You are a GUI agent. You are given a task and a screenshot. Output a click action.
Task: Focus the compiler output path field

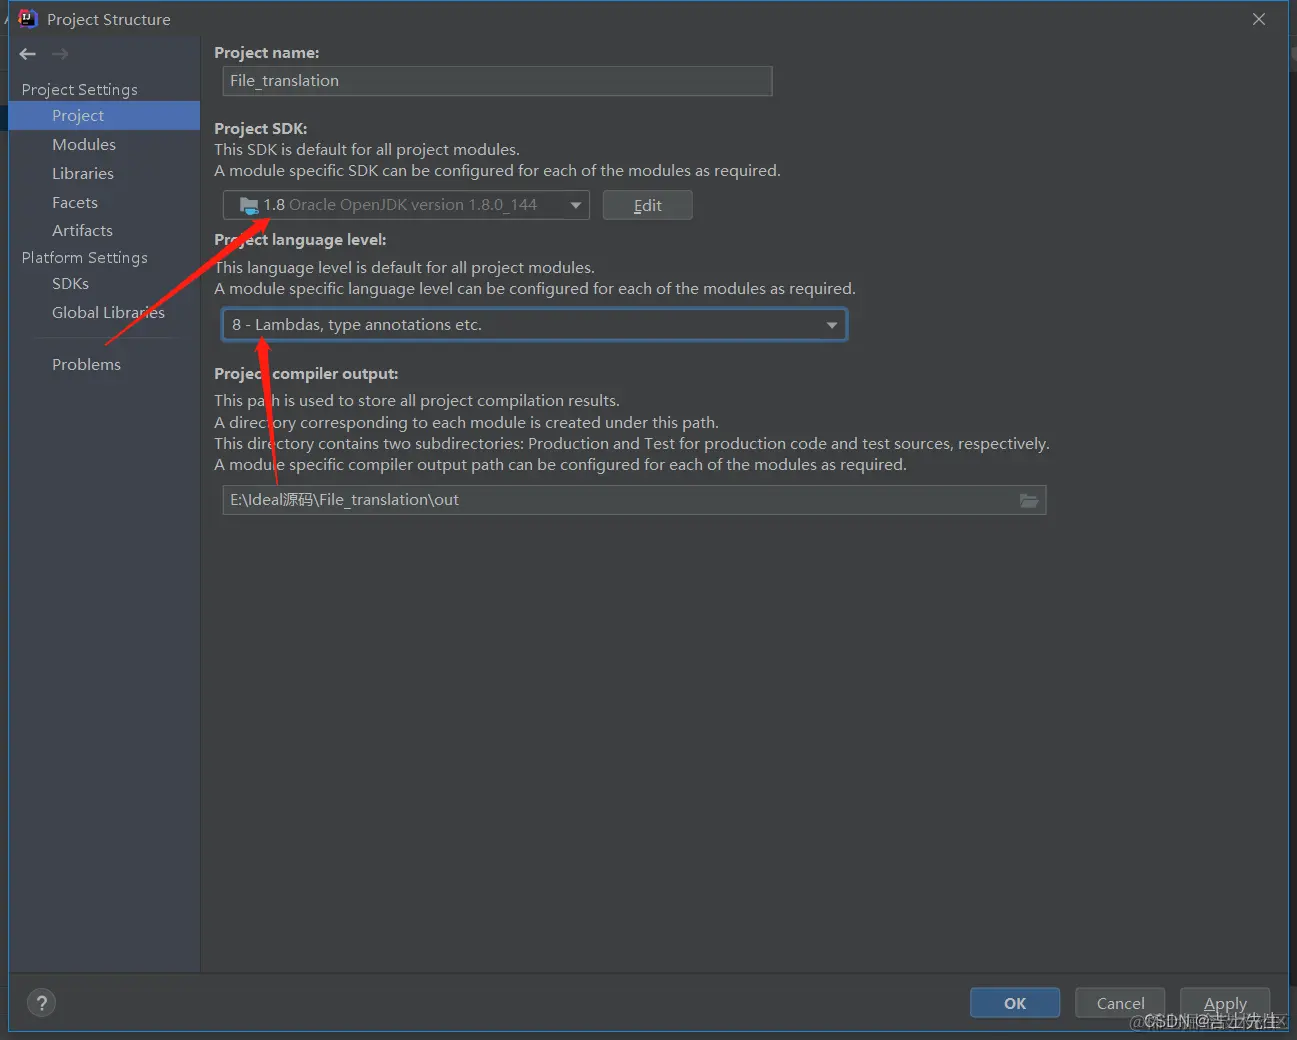(634, 500)
